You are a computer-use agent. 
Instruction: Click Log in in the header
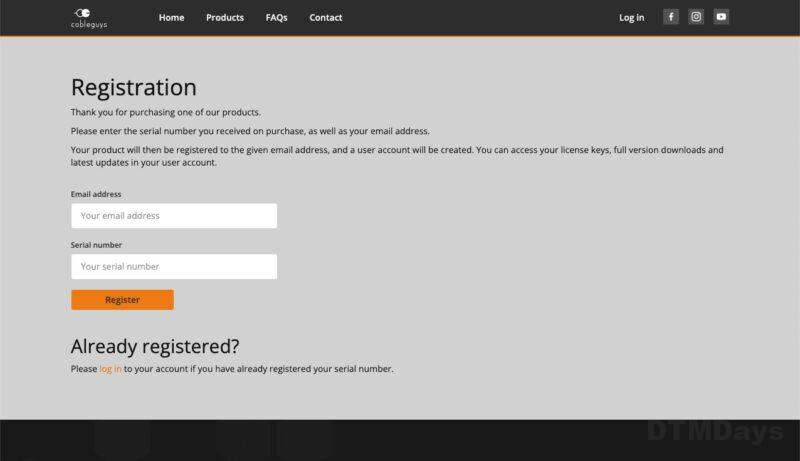(x=631, y=18)
